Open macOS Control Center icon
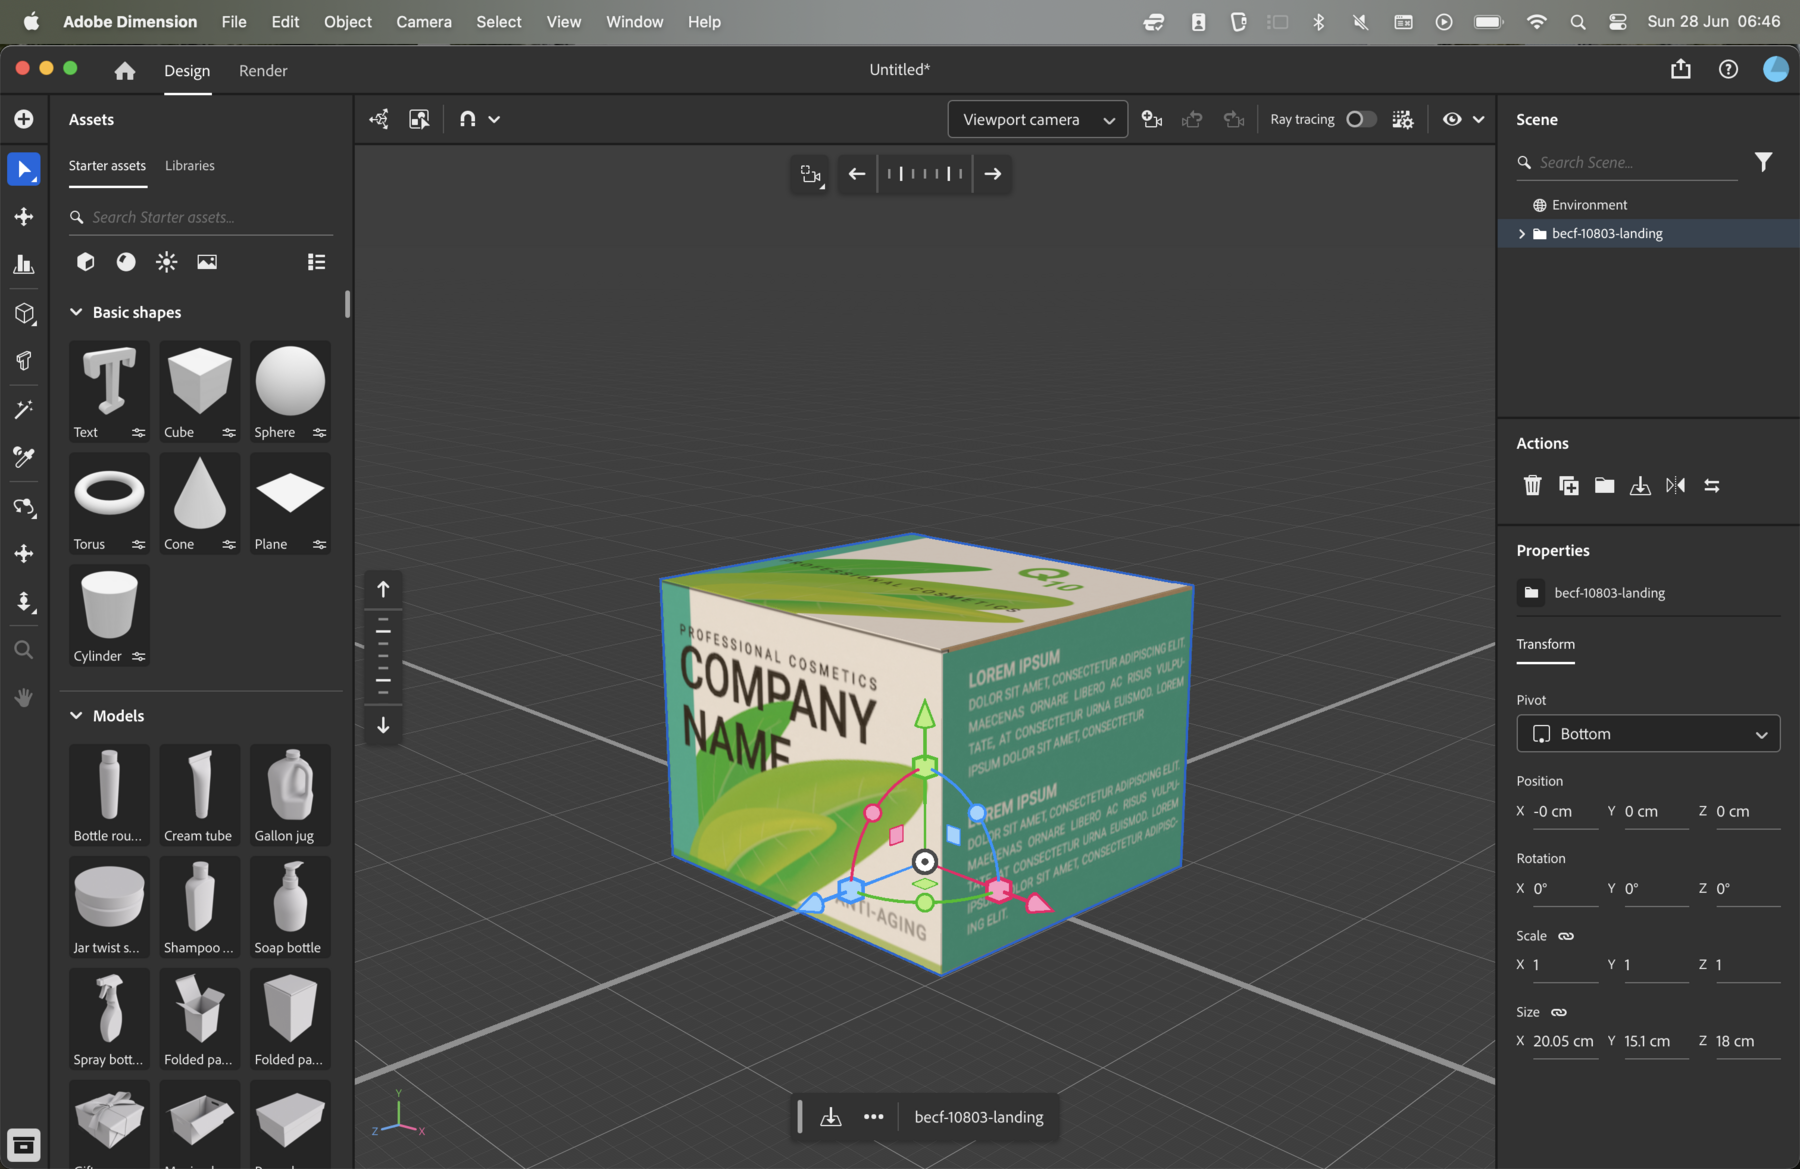The image size is (1800, 1169). coord(1617,21)
